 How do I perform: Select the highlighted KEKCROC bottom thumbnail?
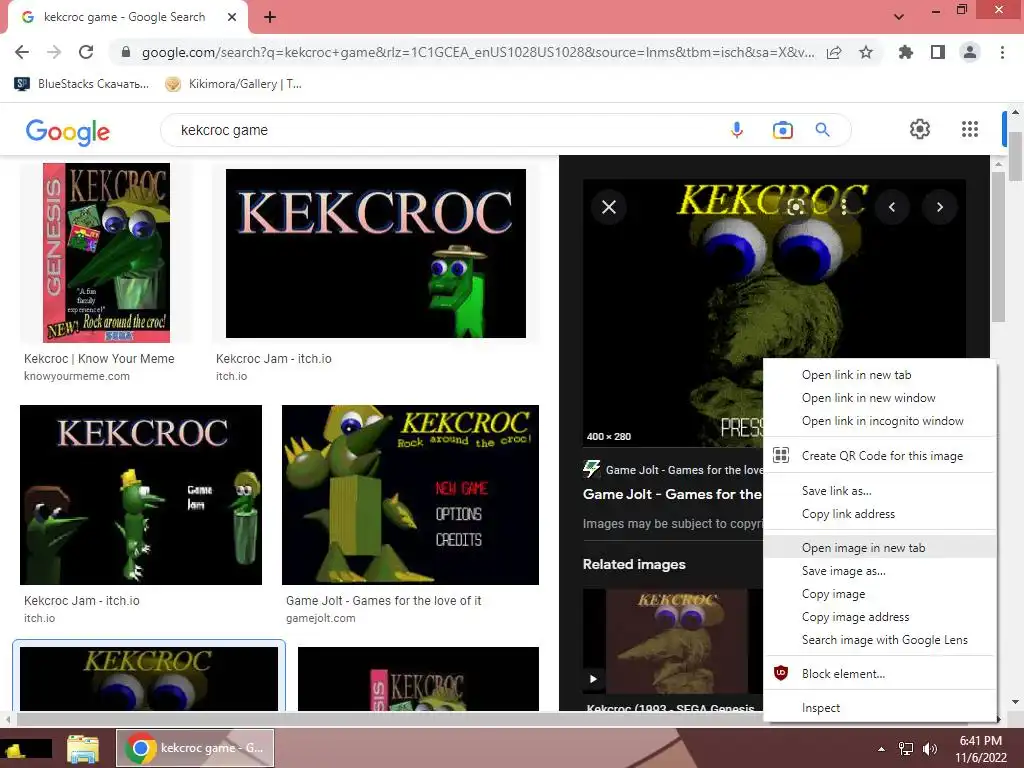[149, 679]
